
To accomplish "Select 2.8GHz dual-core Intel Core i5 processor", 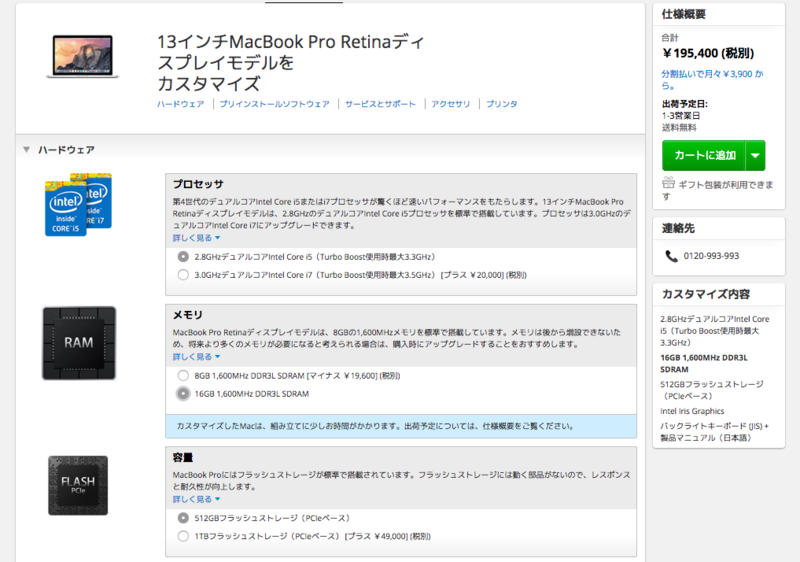I will pyautogui.click(x=183, y=257).
